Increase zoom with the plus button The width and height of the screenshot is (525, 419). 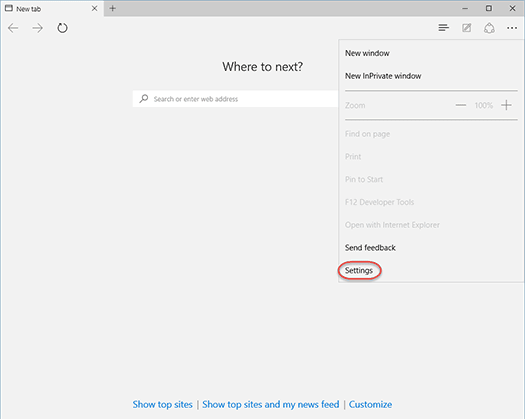tap(506, 105)
